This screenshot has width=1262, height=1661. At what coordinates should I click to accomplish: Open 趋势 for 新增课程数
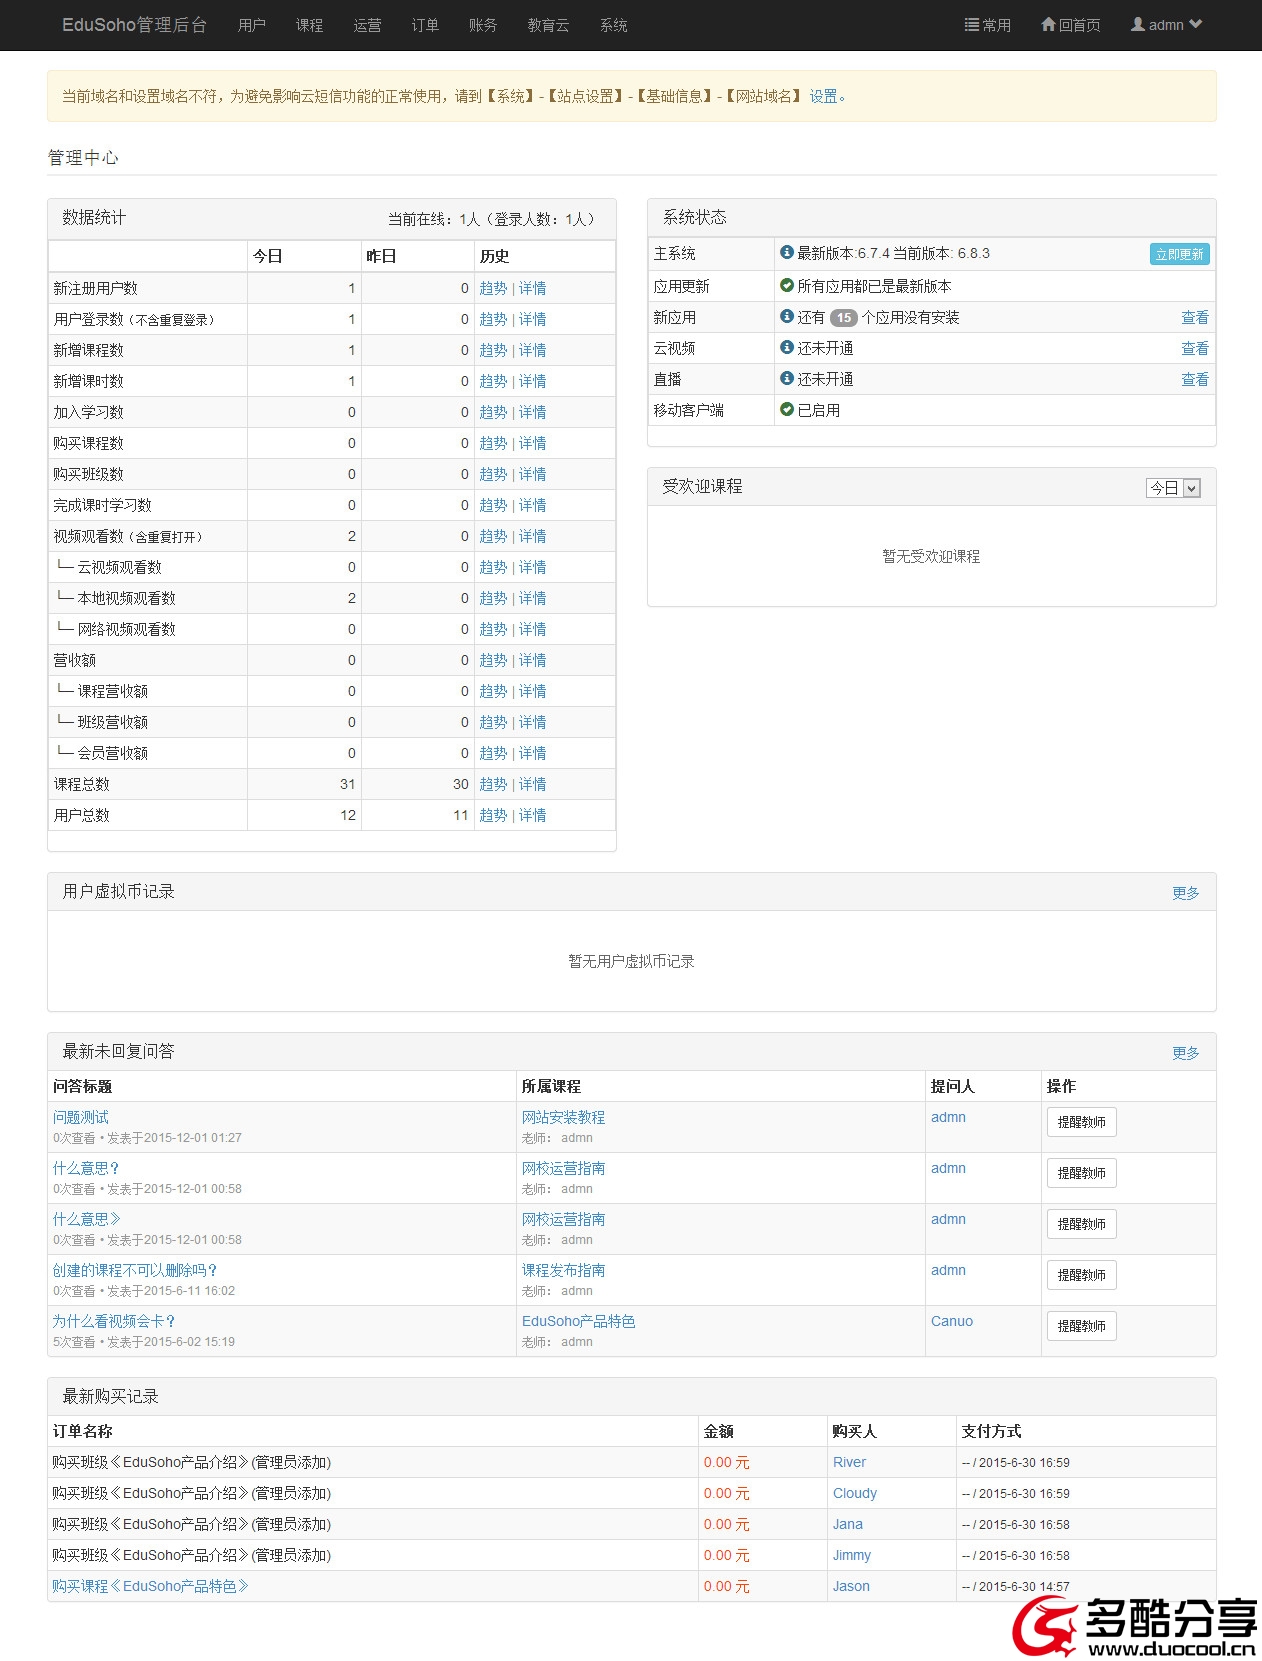[x=494, y=350]
